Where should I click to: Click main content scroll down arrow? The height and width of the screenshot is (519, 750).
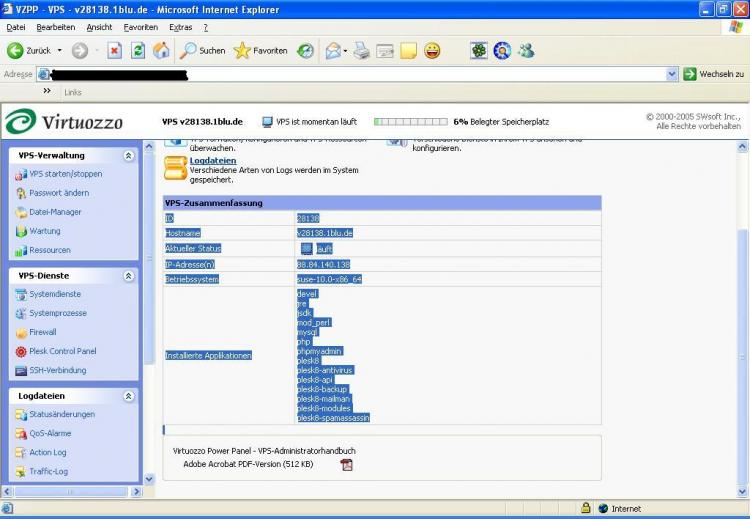click(x=742, y=491)
